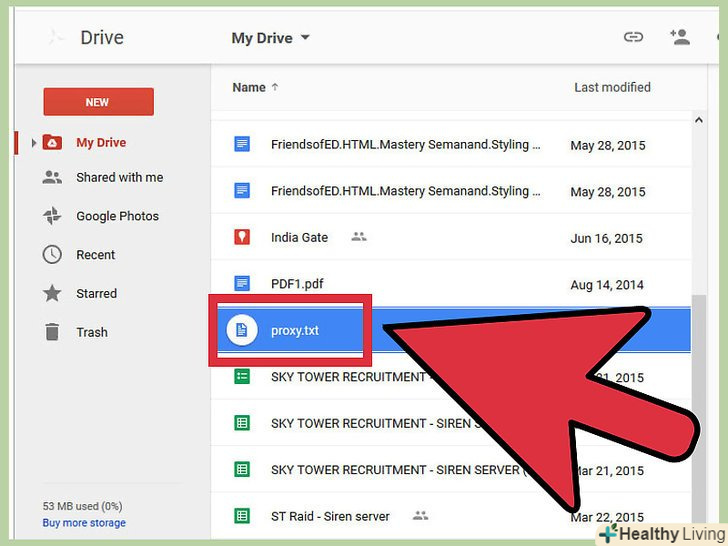The height and width of the screenshot is (546, 728).
Task: Click the May 28, 2015 date of first file
Action: 608,146
